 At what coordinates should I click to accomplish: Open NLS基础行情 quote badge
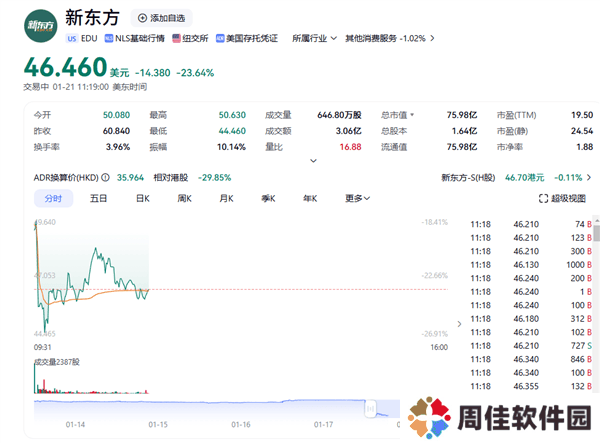[x=135, y=38]
